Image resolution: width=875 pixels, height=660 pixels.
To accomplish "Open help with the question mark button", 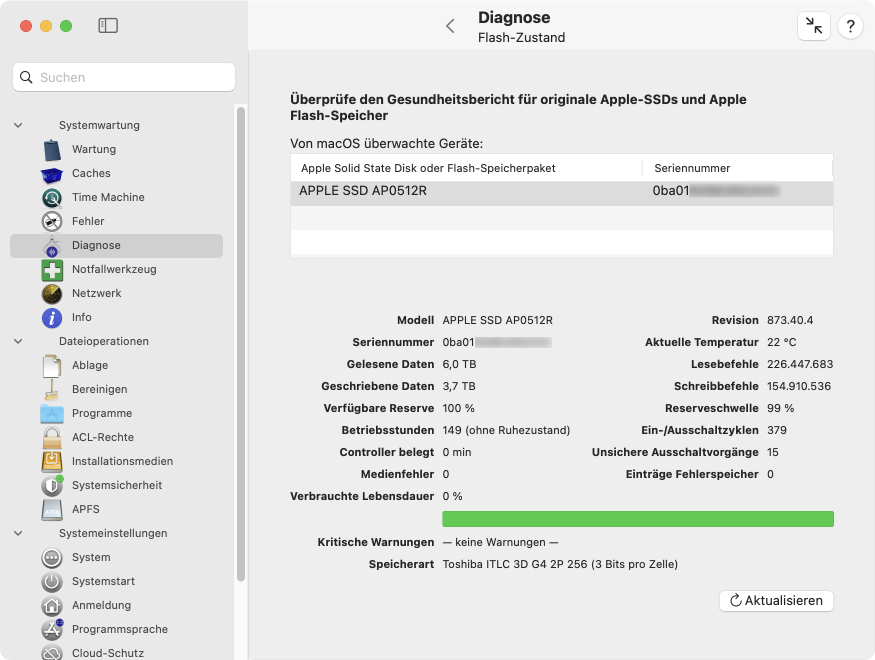I will coord(850,26).
